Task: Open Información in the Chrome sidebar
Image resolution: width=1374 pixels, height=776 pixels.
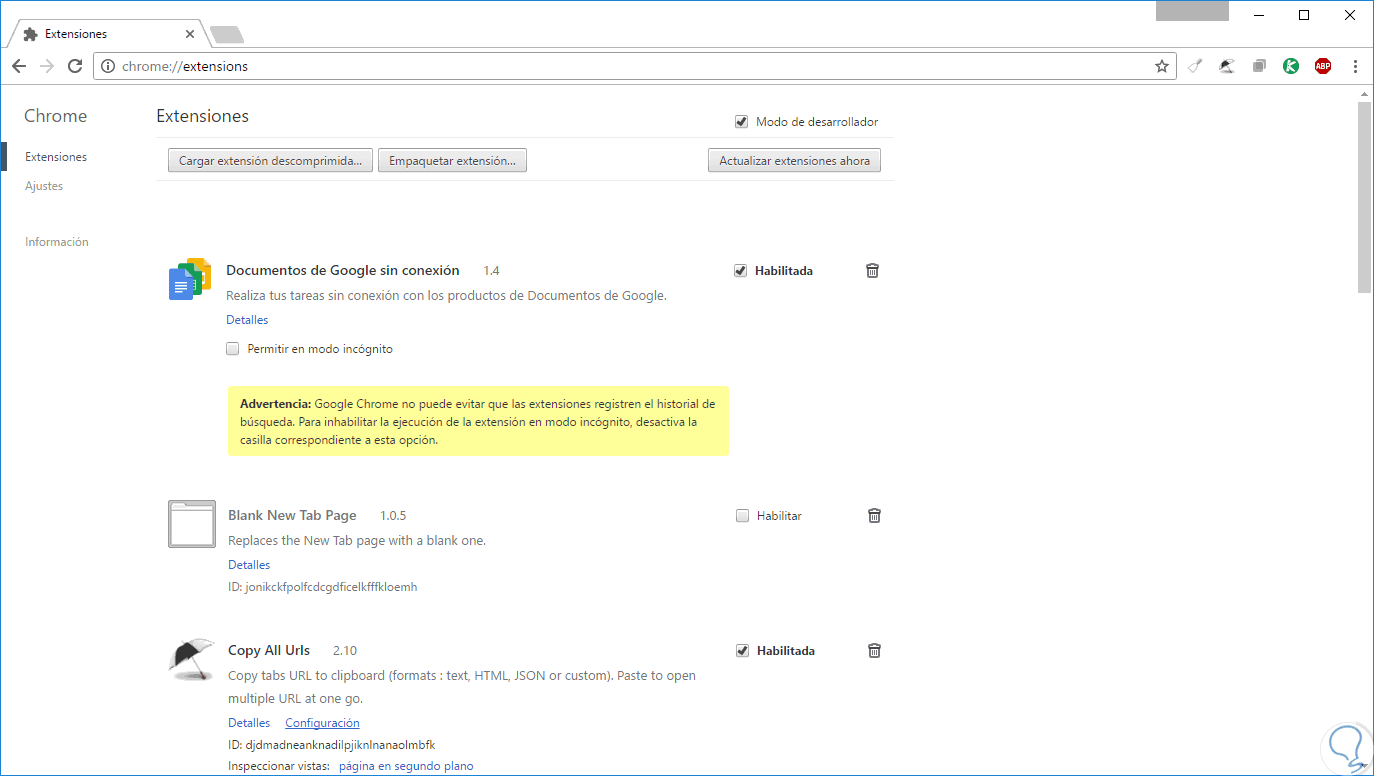Action: [57, 242]
